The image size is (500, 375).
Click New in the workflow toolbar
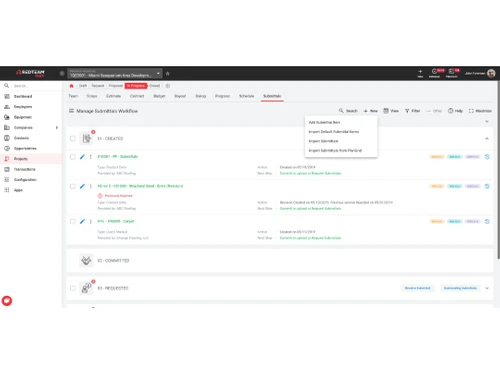pyautogui.click(x=371, y=111)
